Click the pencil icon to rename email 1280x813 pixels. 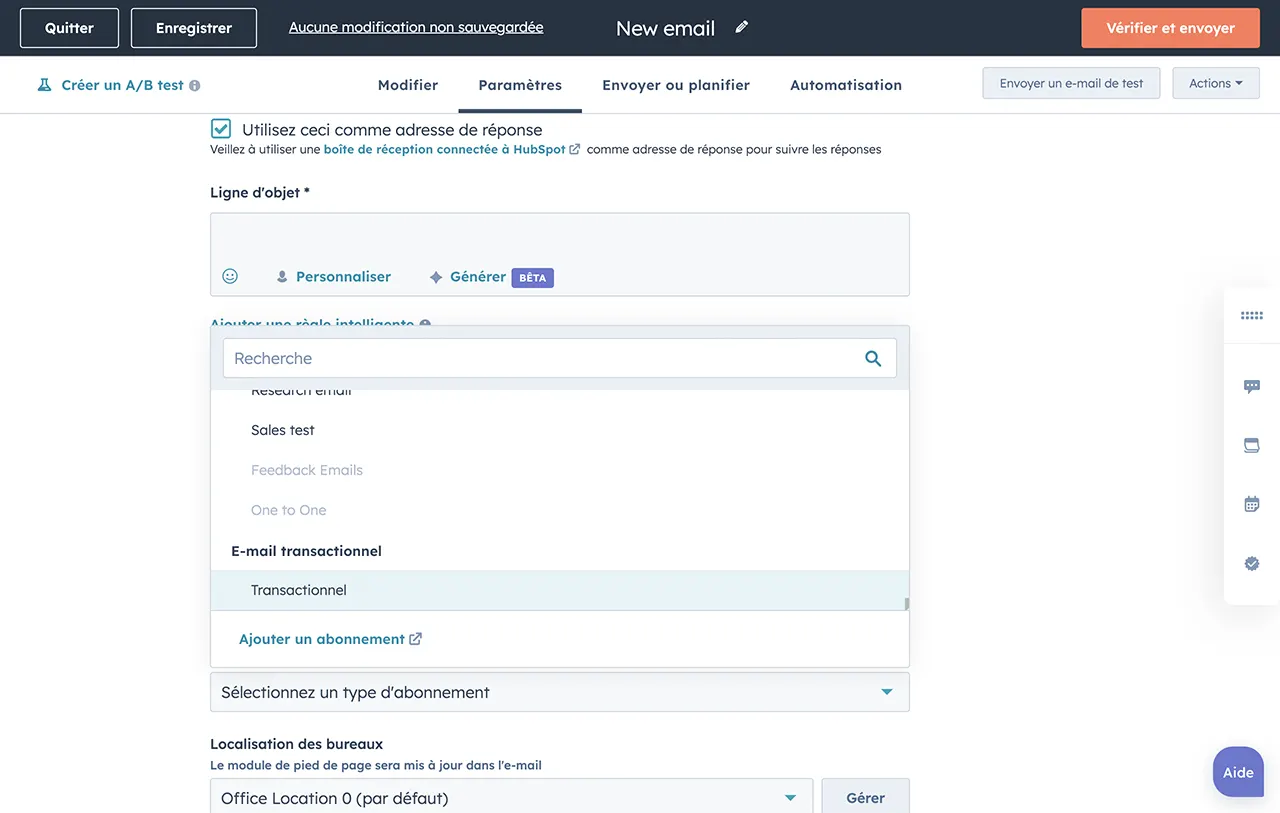click(x=741, y=27)
